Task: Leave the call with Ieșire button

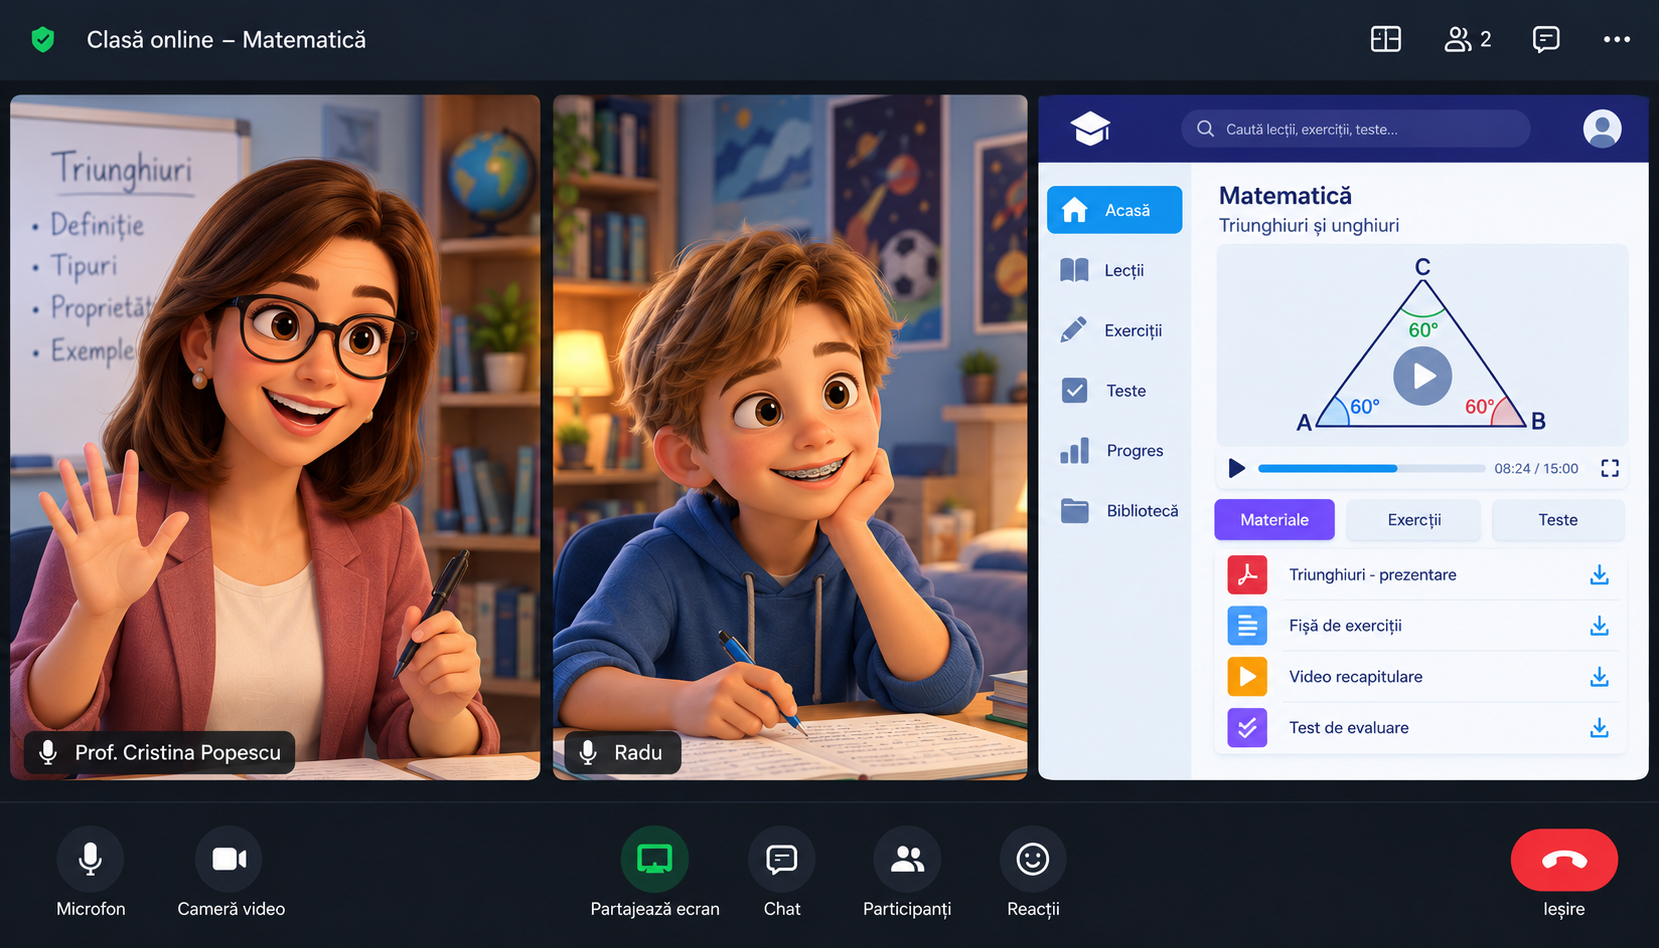Action: 1564,860
